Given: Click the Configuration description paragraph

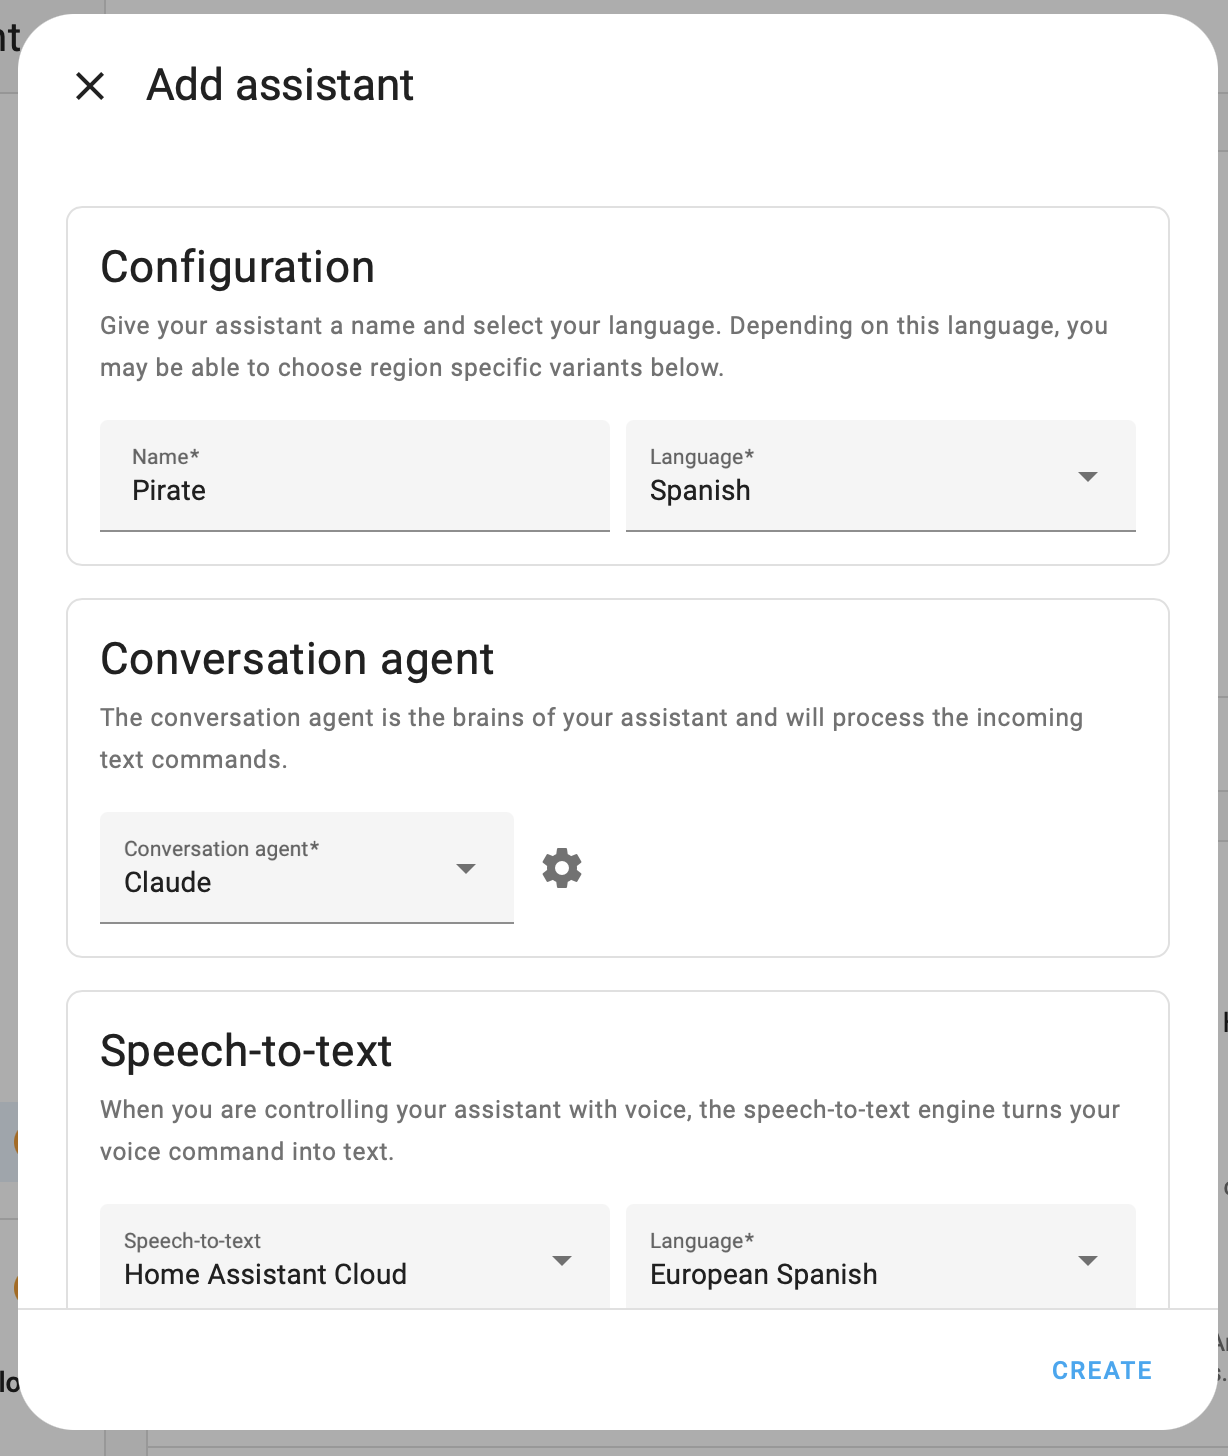Looking at the screenshot, I should 603,346.
